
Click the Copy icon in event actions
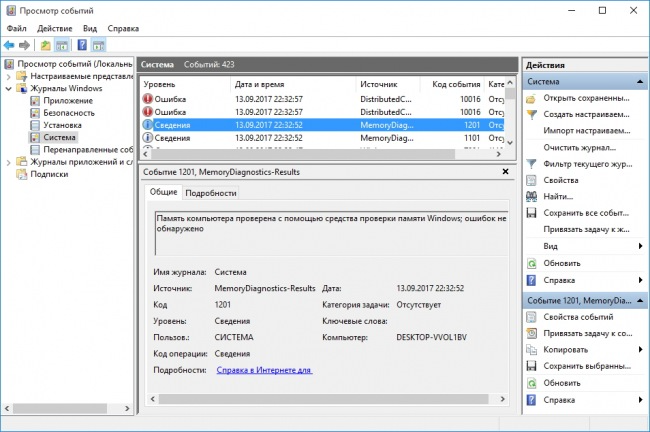[x=531, y=349]
